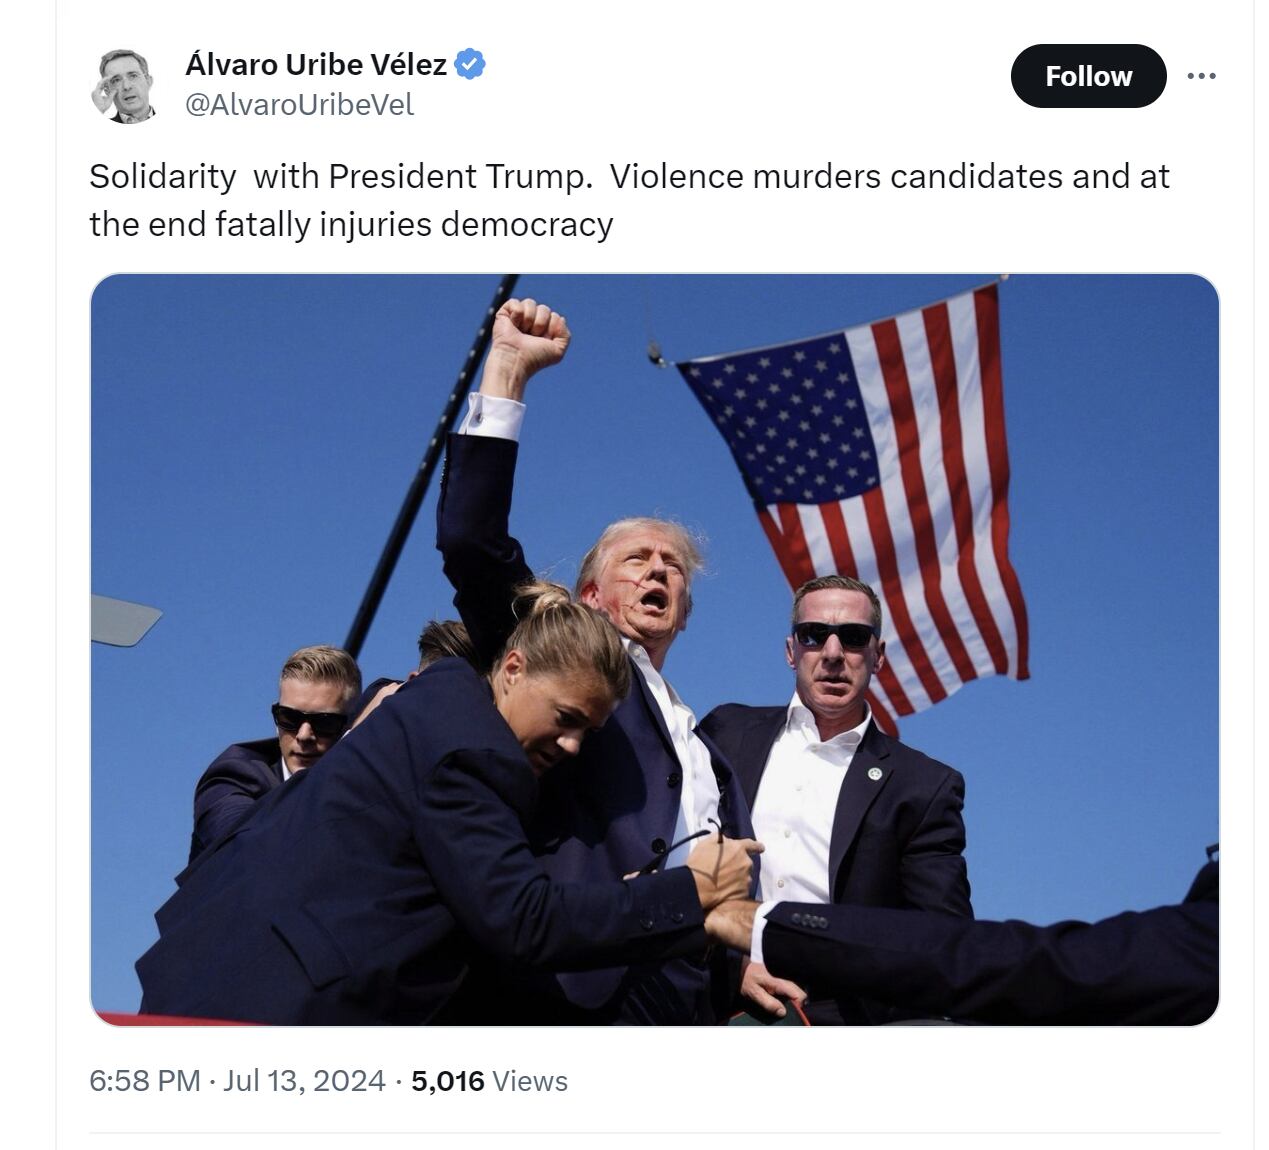Click the Jul 13, 2024 date
The width and height of the screenshot is (1269, 1150).
(304, 1081)
